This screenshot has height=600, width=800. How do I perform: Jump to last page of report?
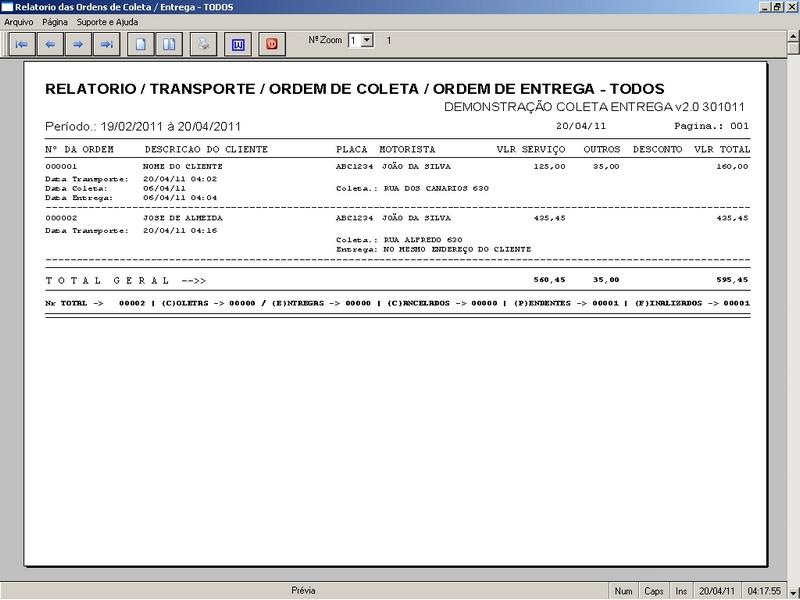point(107,44)
